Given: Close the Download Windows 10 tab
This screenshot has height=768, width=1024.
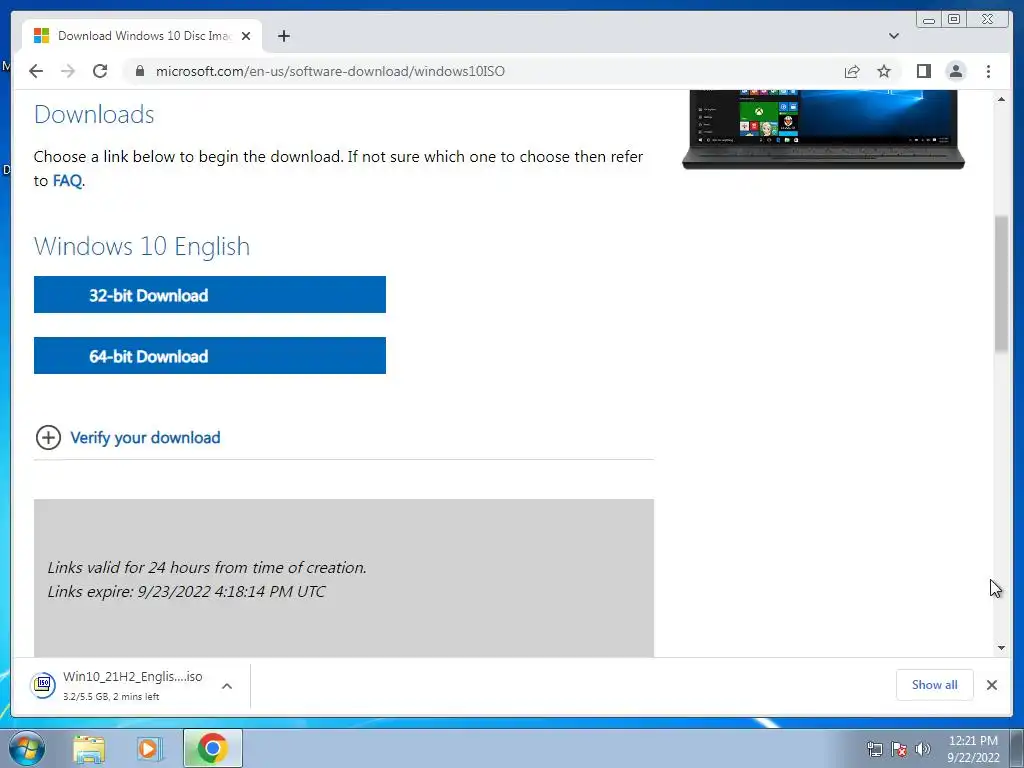Looking at the screenshot, I should point(246,36).
